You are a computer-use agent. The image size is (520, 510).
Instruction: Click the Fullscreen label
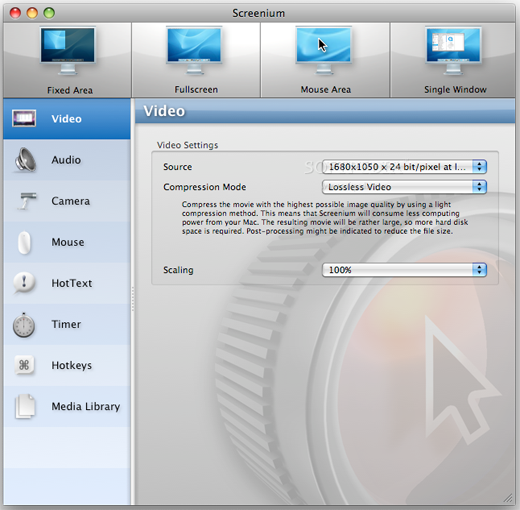(196, 90)
